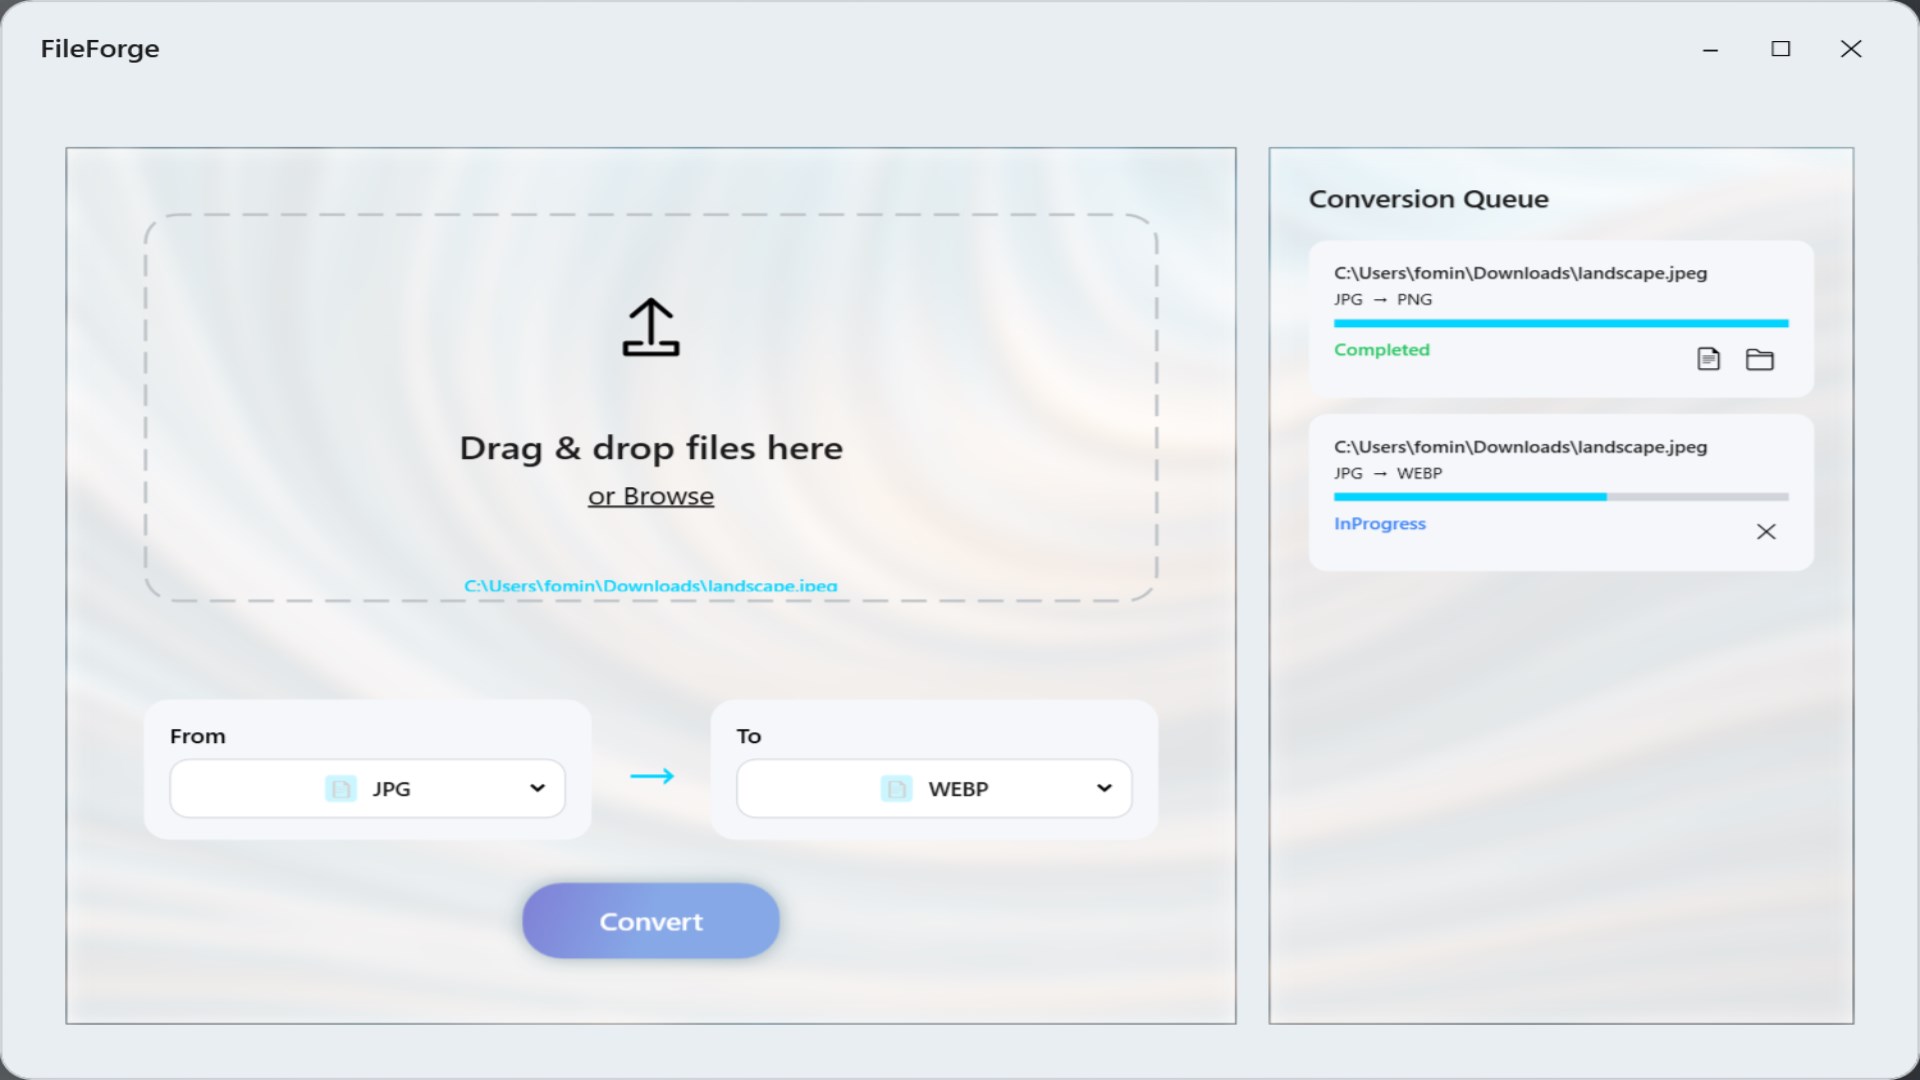Click the 'Drag & drop files here' area
The height and width of the screenshot is (1080, 1920).
pos(651,448)
